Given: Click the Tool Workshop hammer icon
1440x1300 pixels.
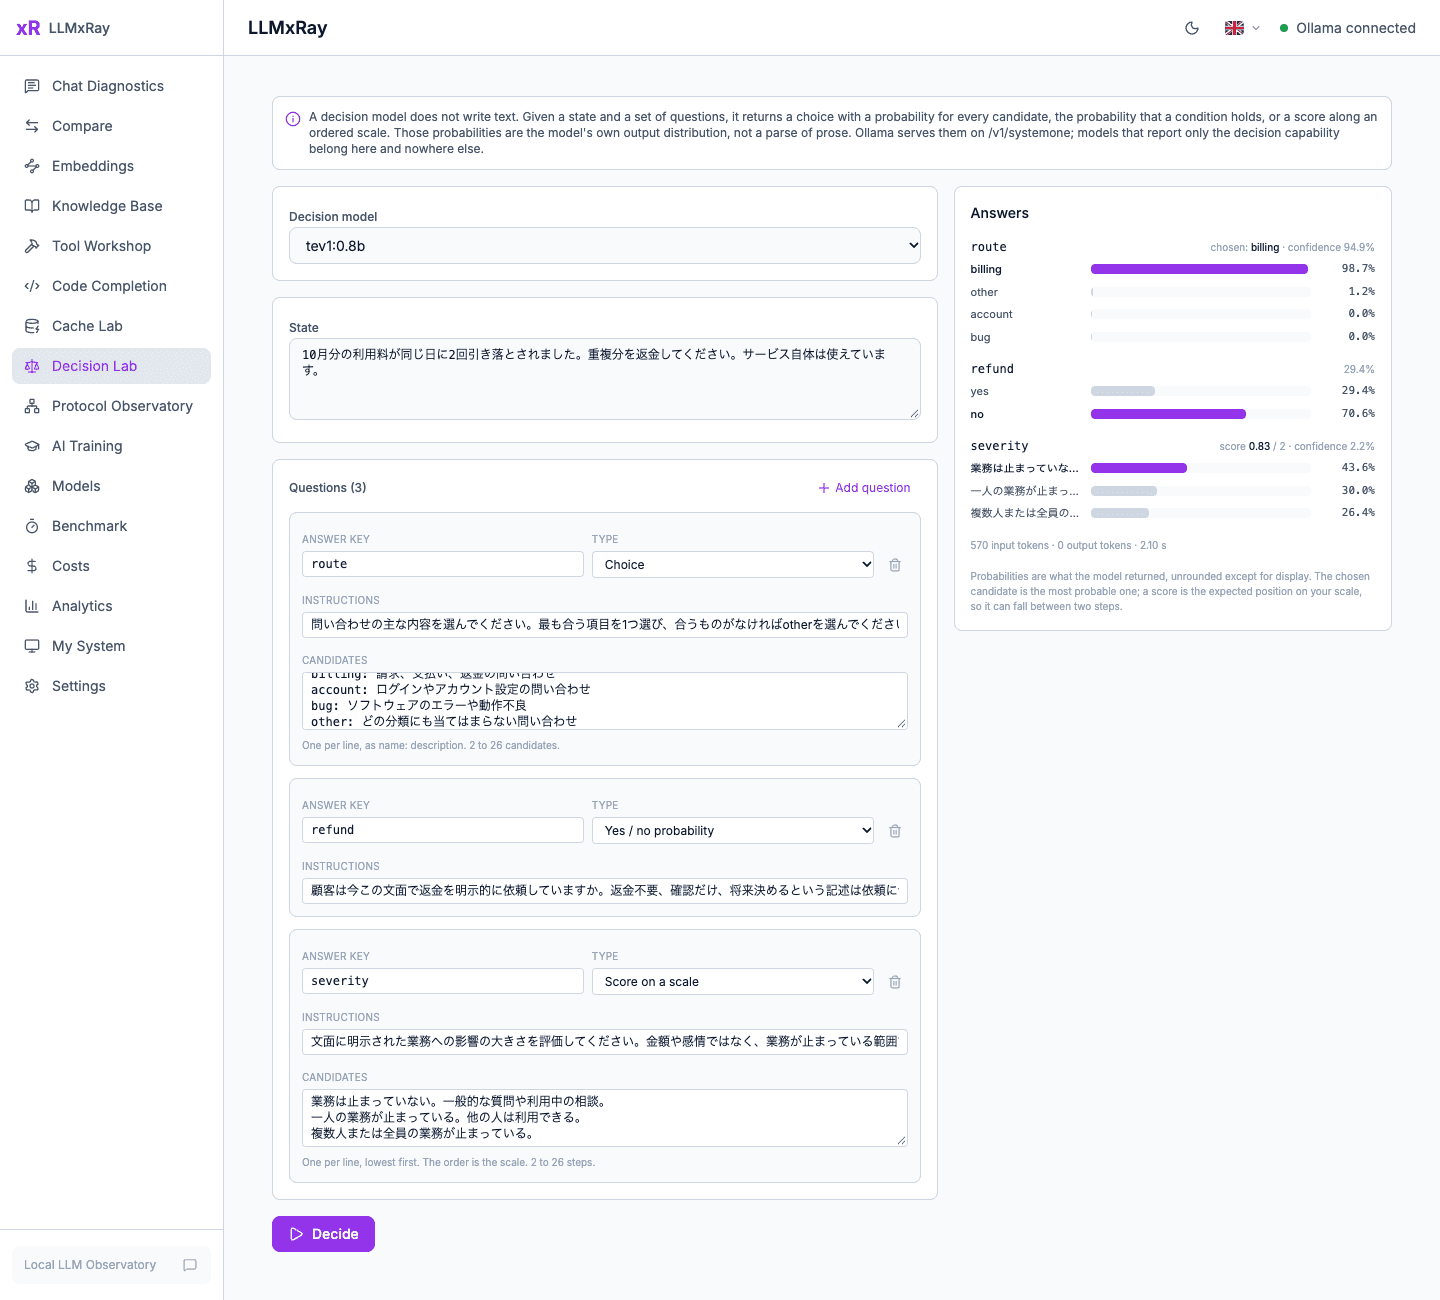Looking at the screenshot, I should (x=32, y=246).
